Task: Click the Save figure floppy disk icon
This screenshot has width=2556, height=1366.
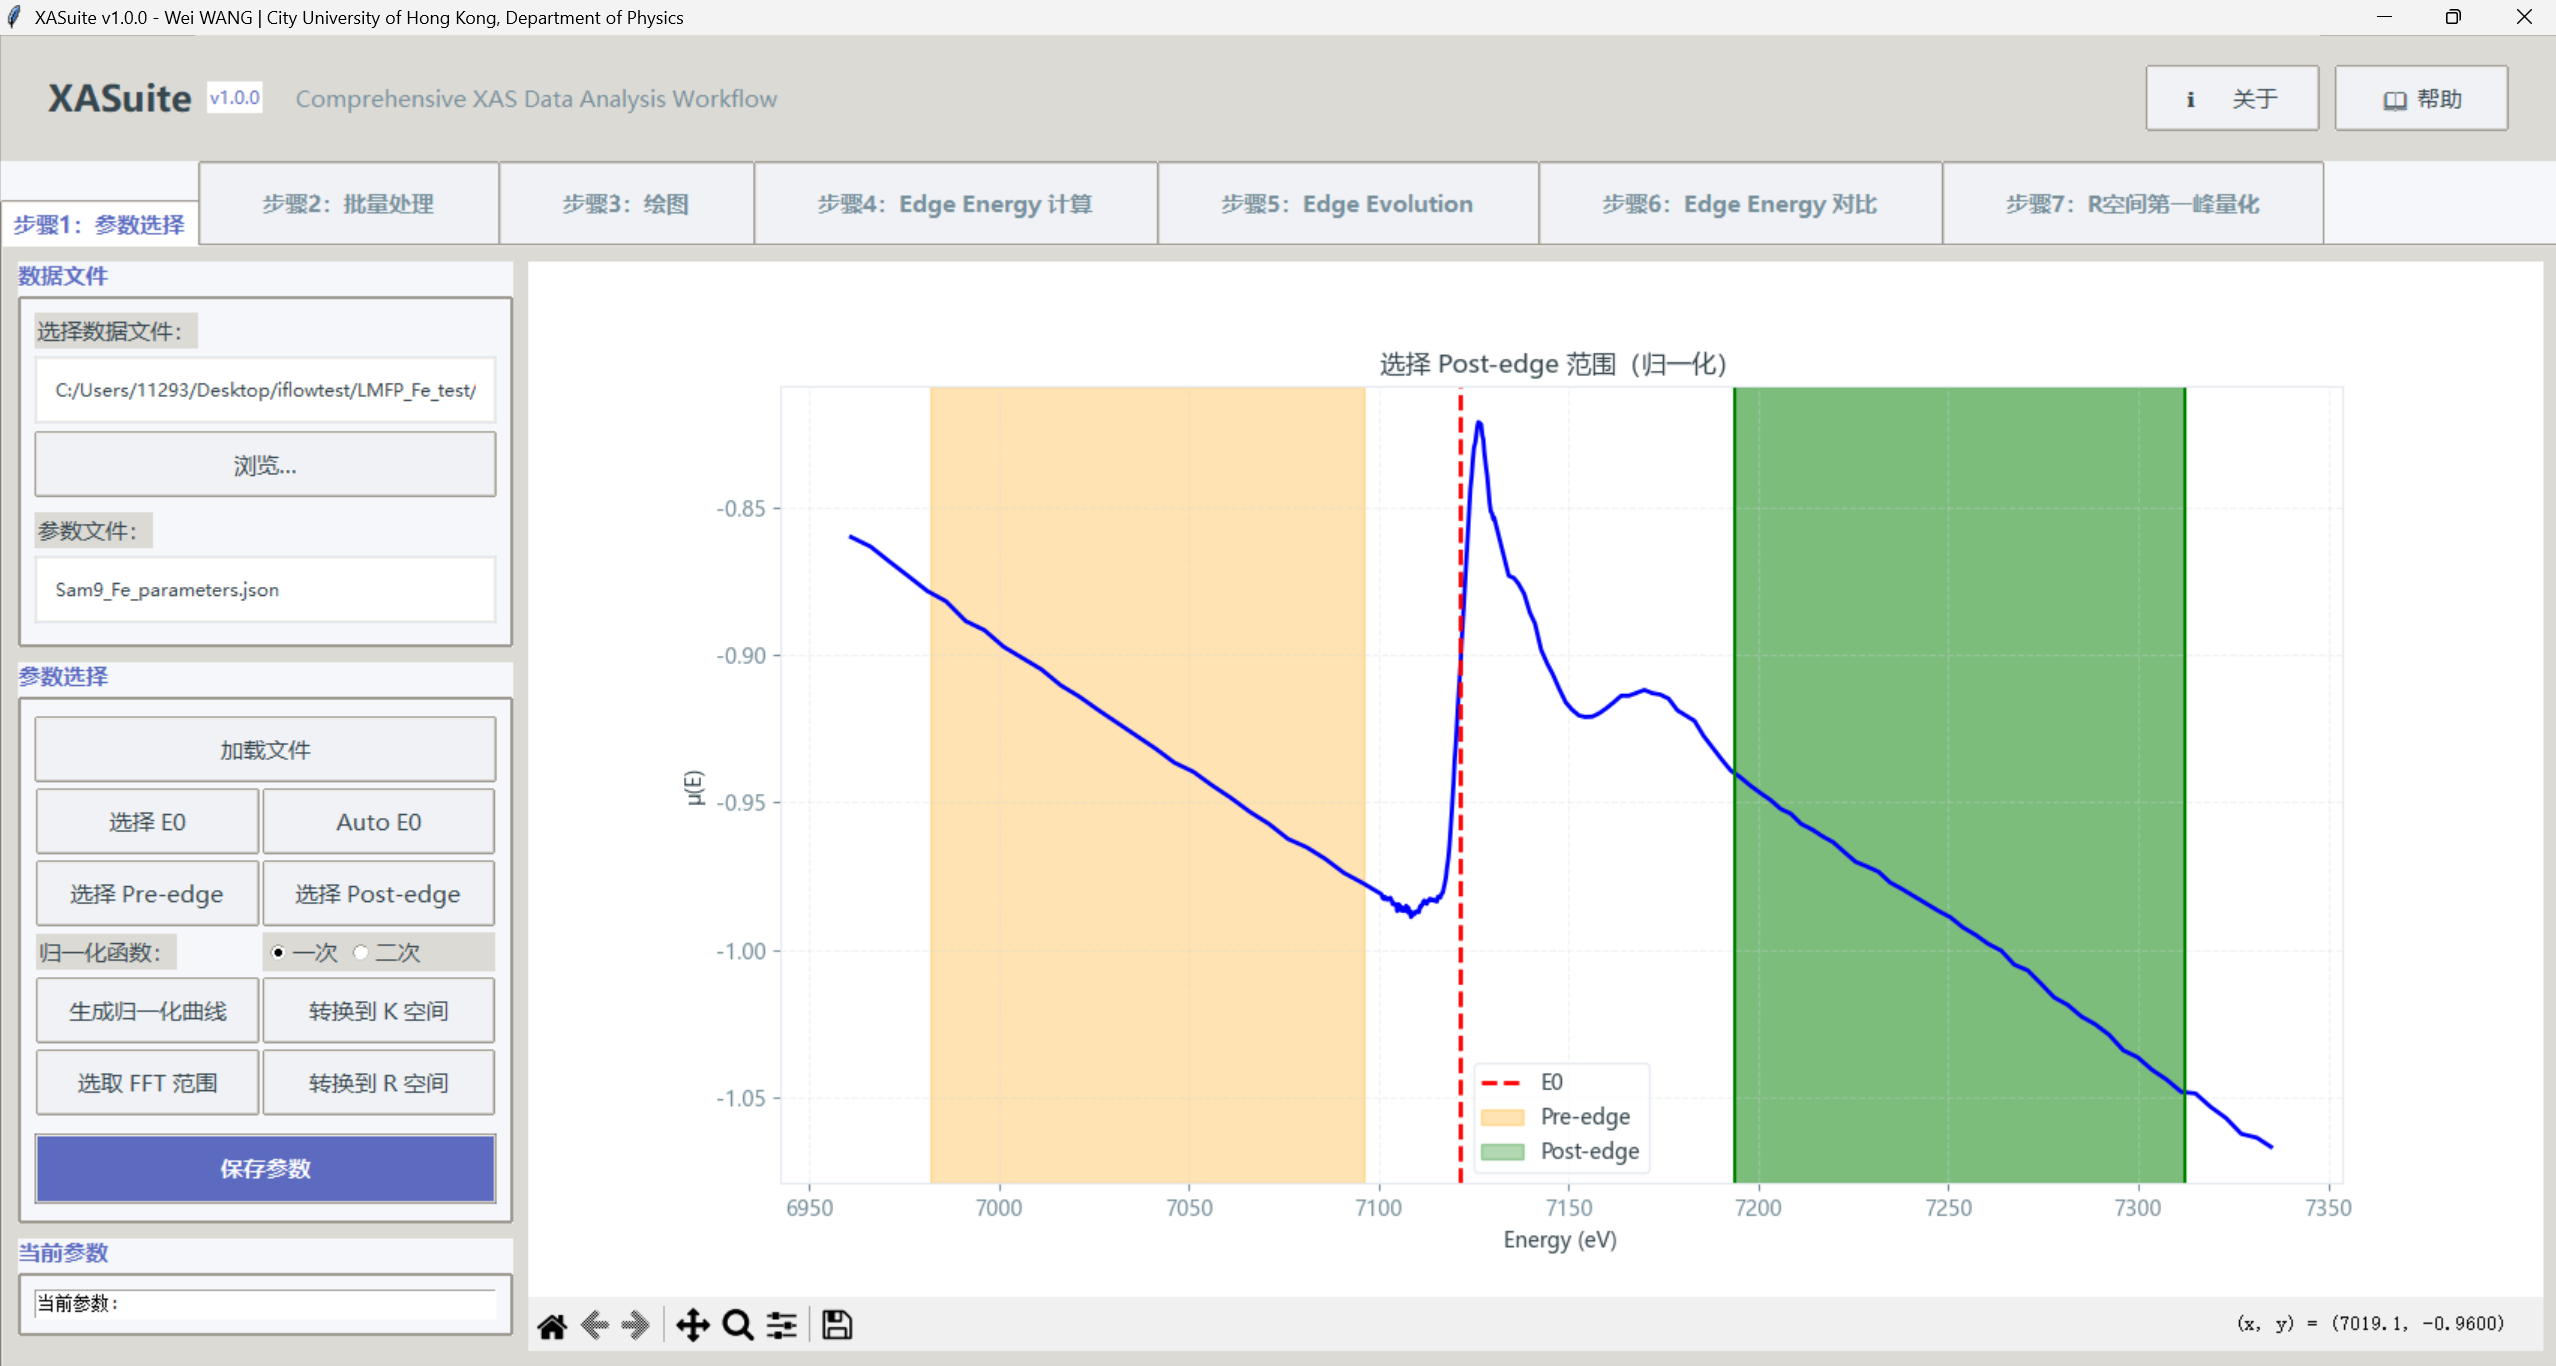Action: coord(837,1326)
